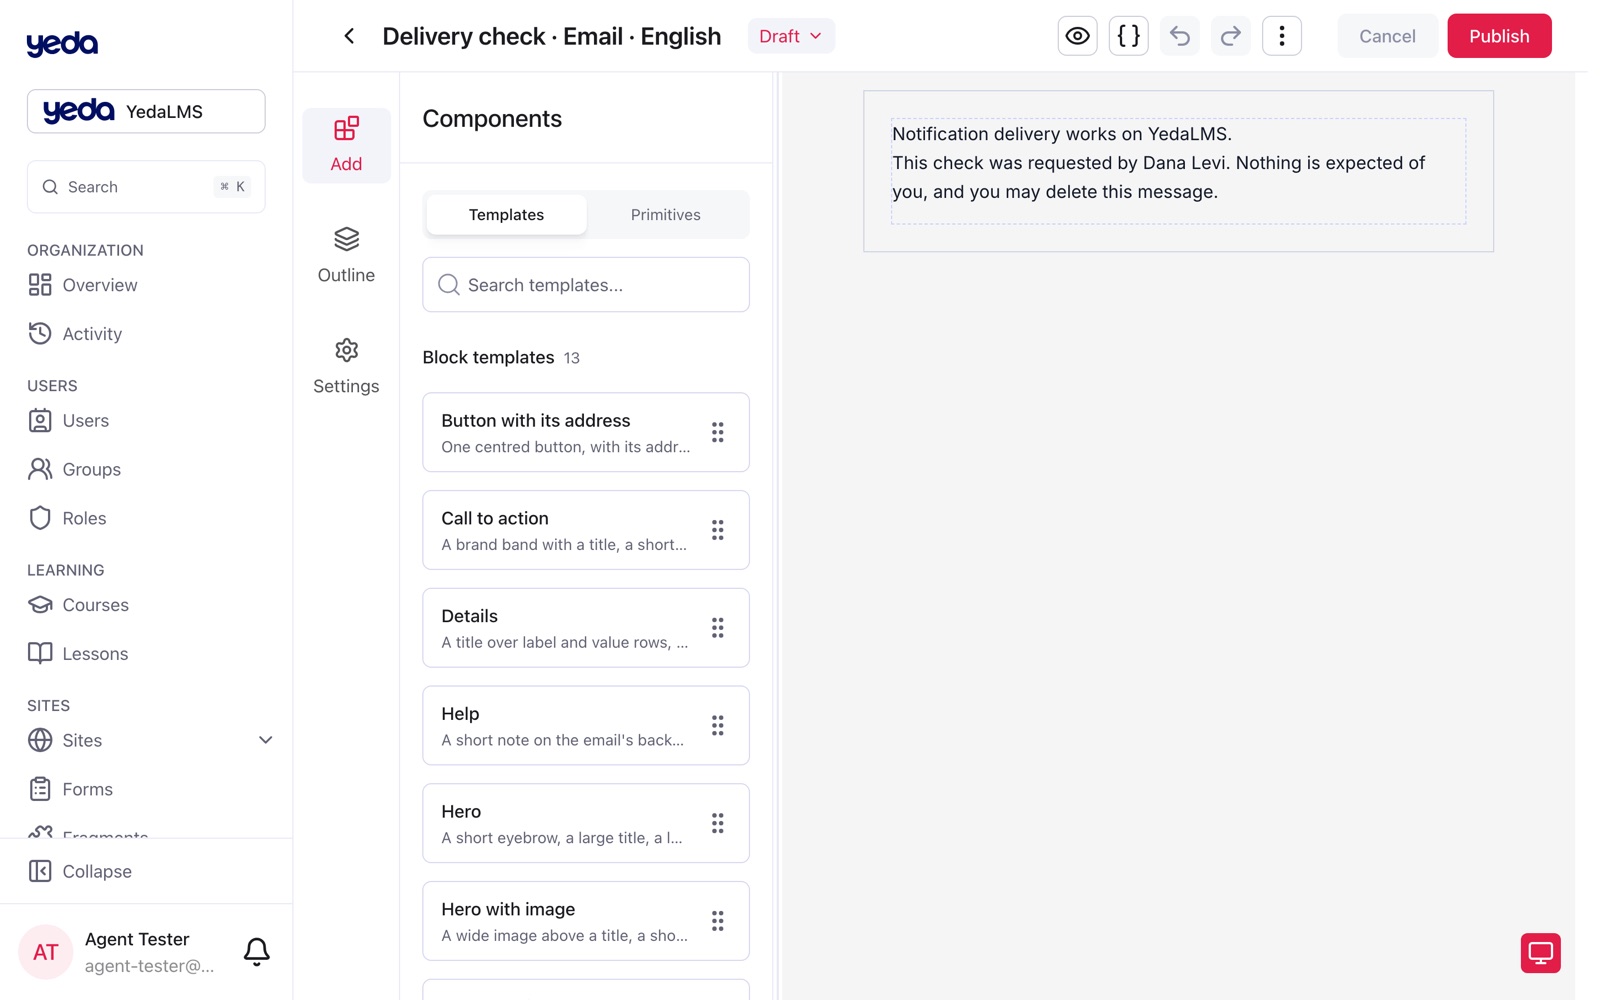
Task: Go back using the left chevron arrow
Action: click(349, 36)
